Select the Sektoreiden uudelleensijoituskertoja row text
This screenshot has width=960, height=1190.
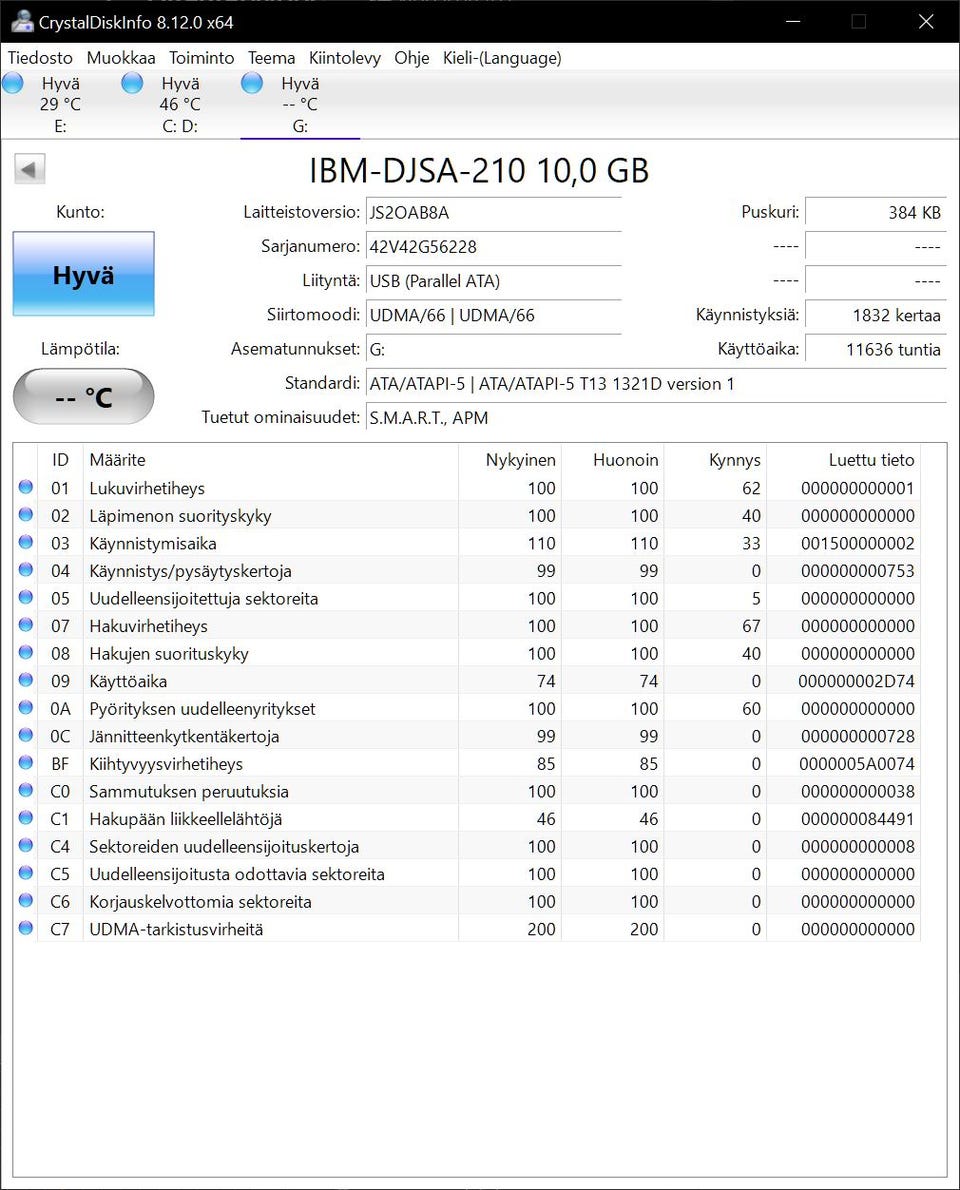[x=224, y=846]
